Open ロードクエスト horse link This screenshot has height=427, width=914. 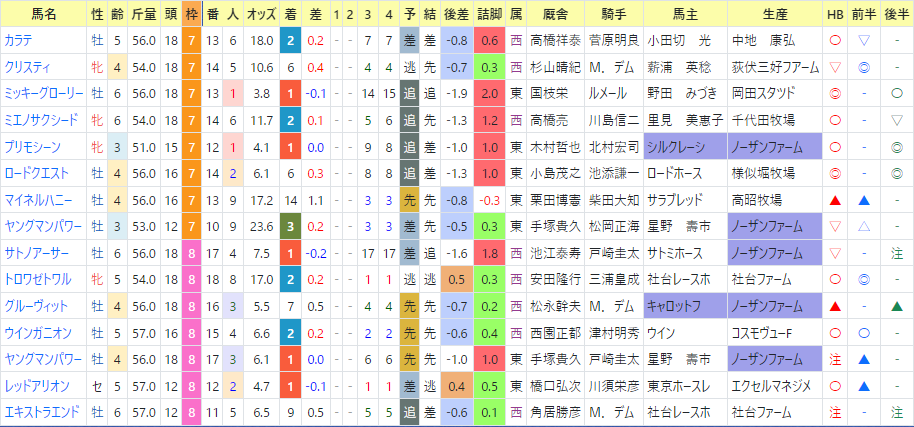[x=36, y=174]
